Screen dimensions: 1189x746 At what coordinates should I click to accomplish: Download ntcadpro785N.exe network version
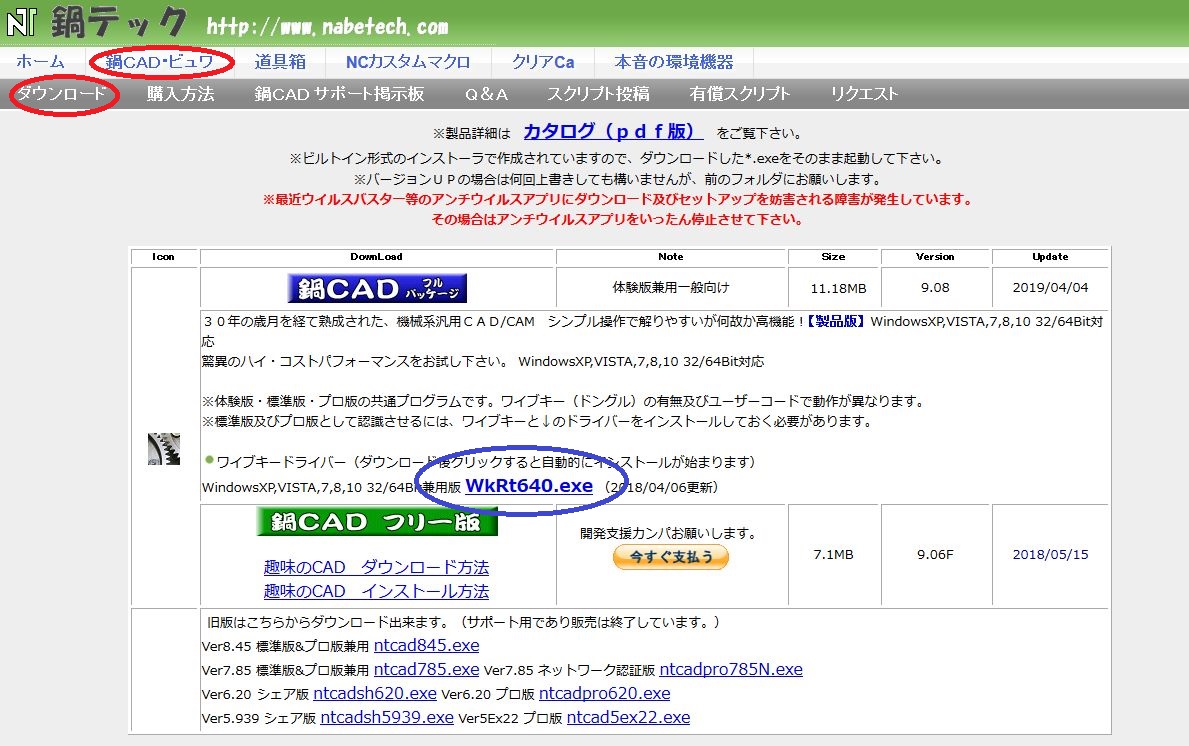click(x=731, y=669)
